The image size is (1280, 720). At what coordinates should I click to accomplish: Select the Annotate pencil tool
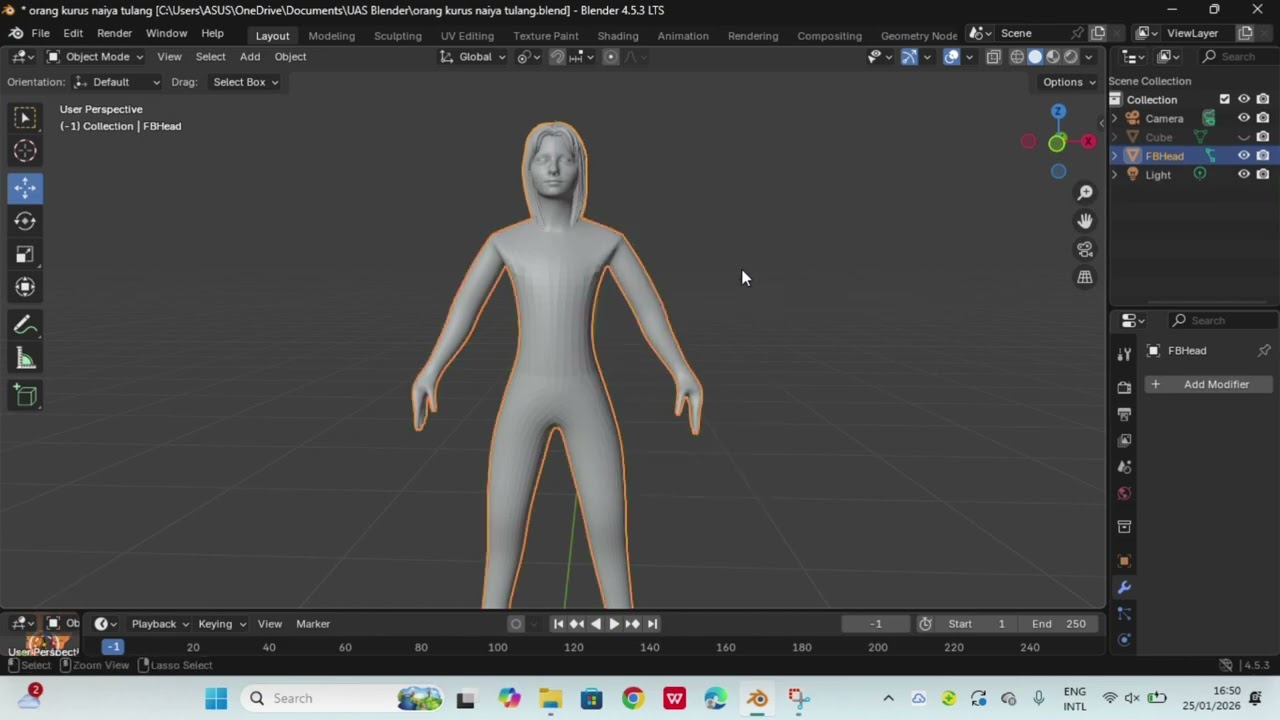pos(25,325)
